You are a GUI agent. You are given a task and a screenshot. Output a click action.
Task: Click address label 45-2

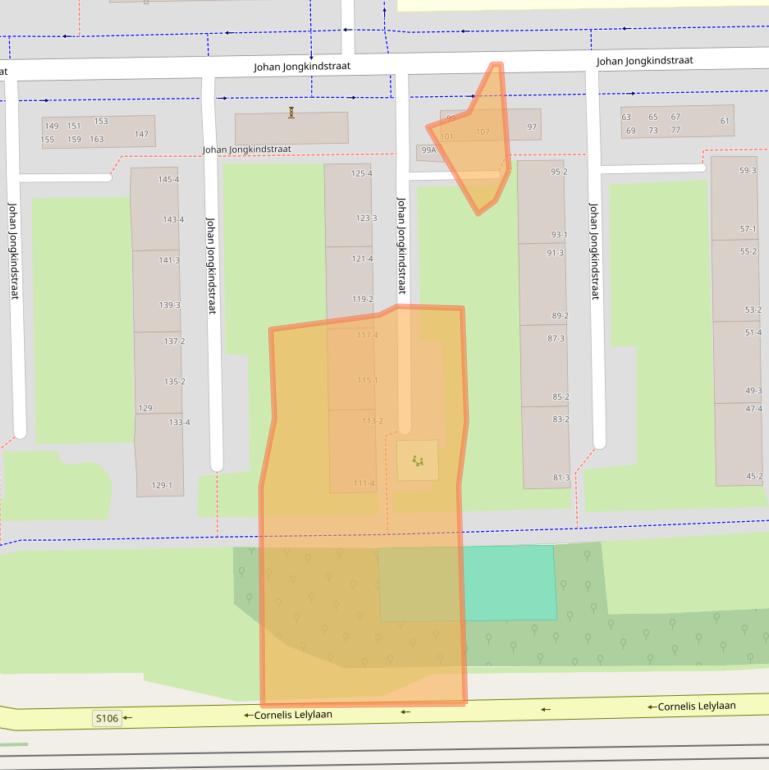(x=754, y=477)
